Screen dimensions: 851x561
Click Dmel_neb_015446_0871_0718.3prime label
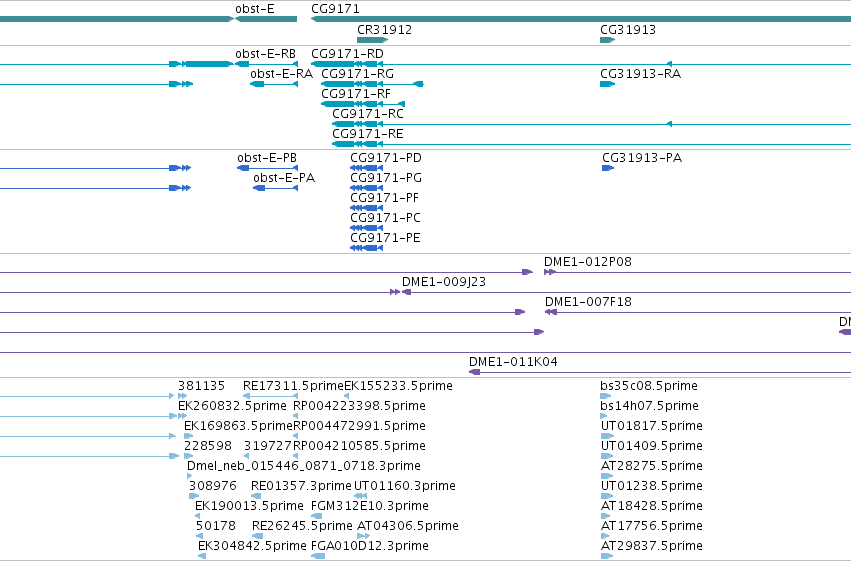[x=304, y=467]
